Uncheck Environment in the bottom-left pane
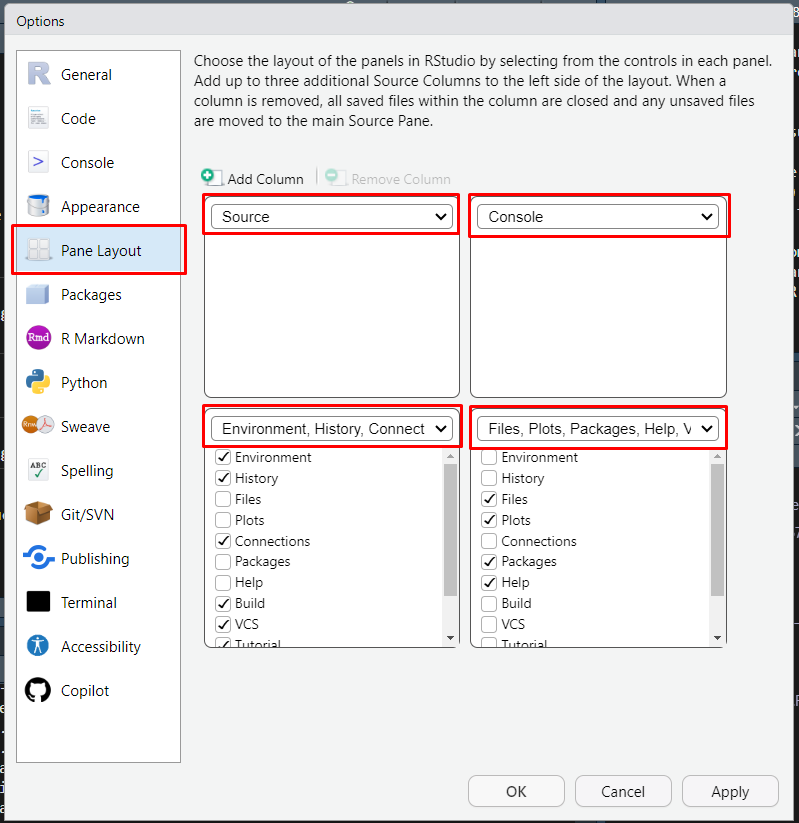 point(223,458)
